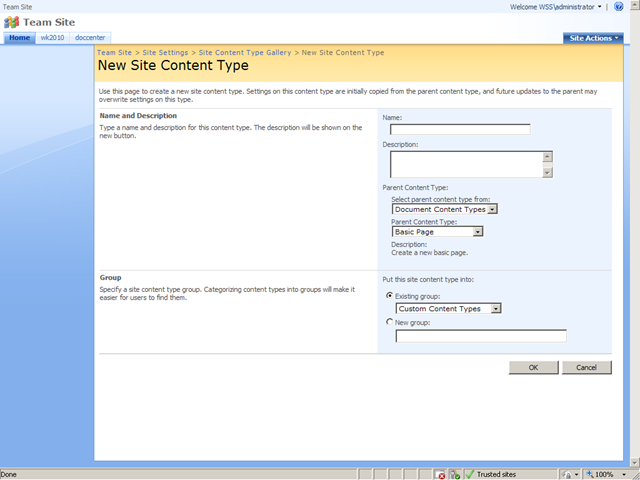Click the 'Put this site content type into:' label
This screenshot has width=640, height=480.
click(x=428, y=280)
